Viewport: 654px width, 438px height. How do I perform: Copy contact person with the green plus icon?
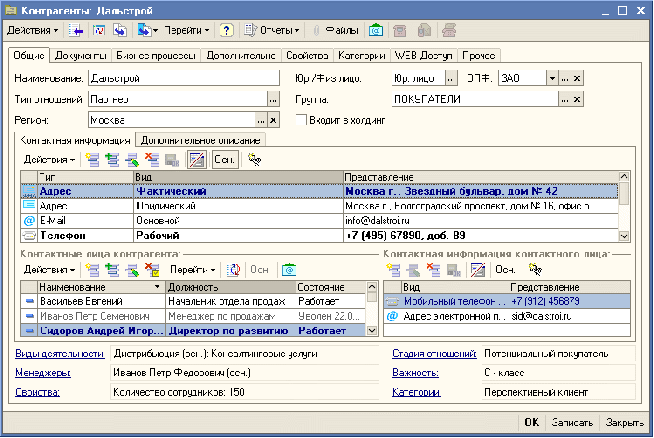pos(112,270)
